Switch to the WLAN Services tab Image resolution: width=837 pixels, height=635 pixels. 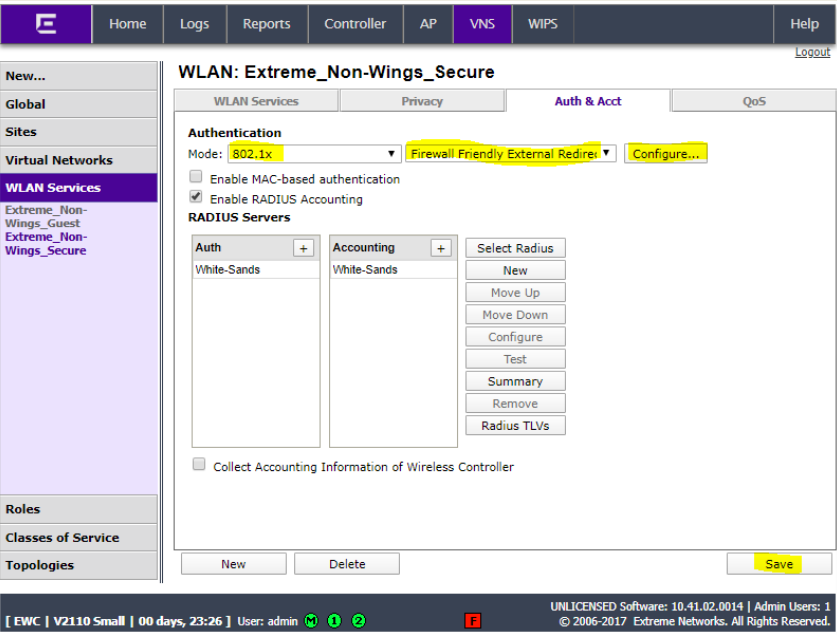[x=256, y=101]
